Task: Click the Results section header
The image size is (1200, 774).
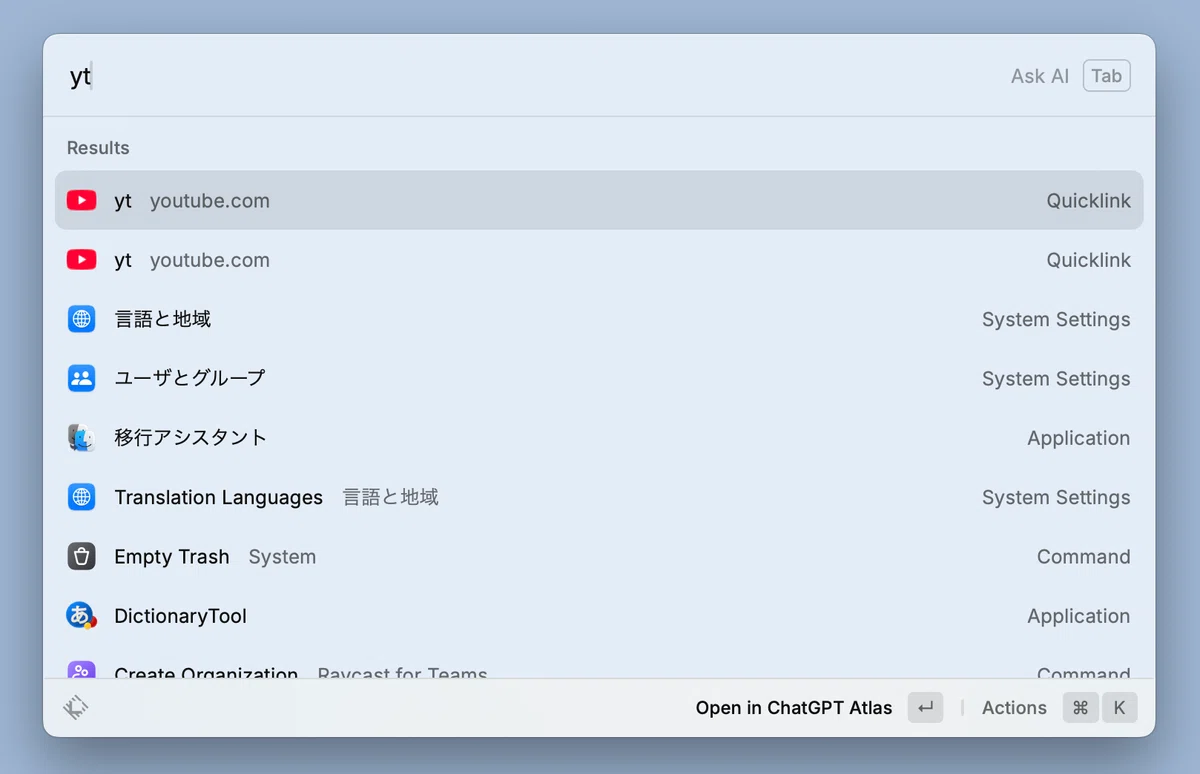Action: 98,148
